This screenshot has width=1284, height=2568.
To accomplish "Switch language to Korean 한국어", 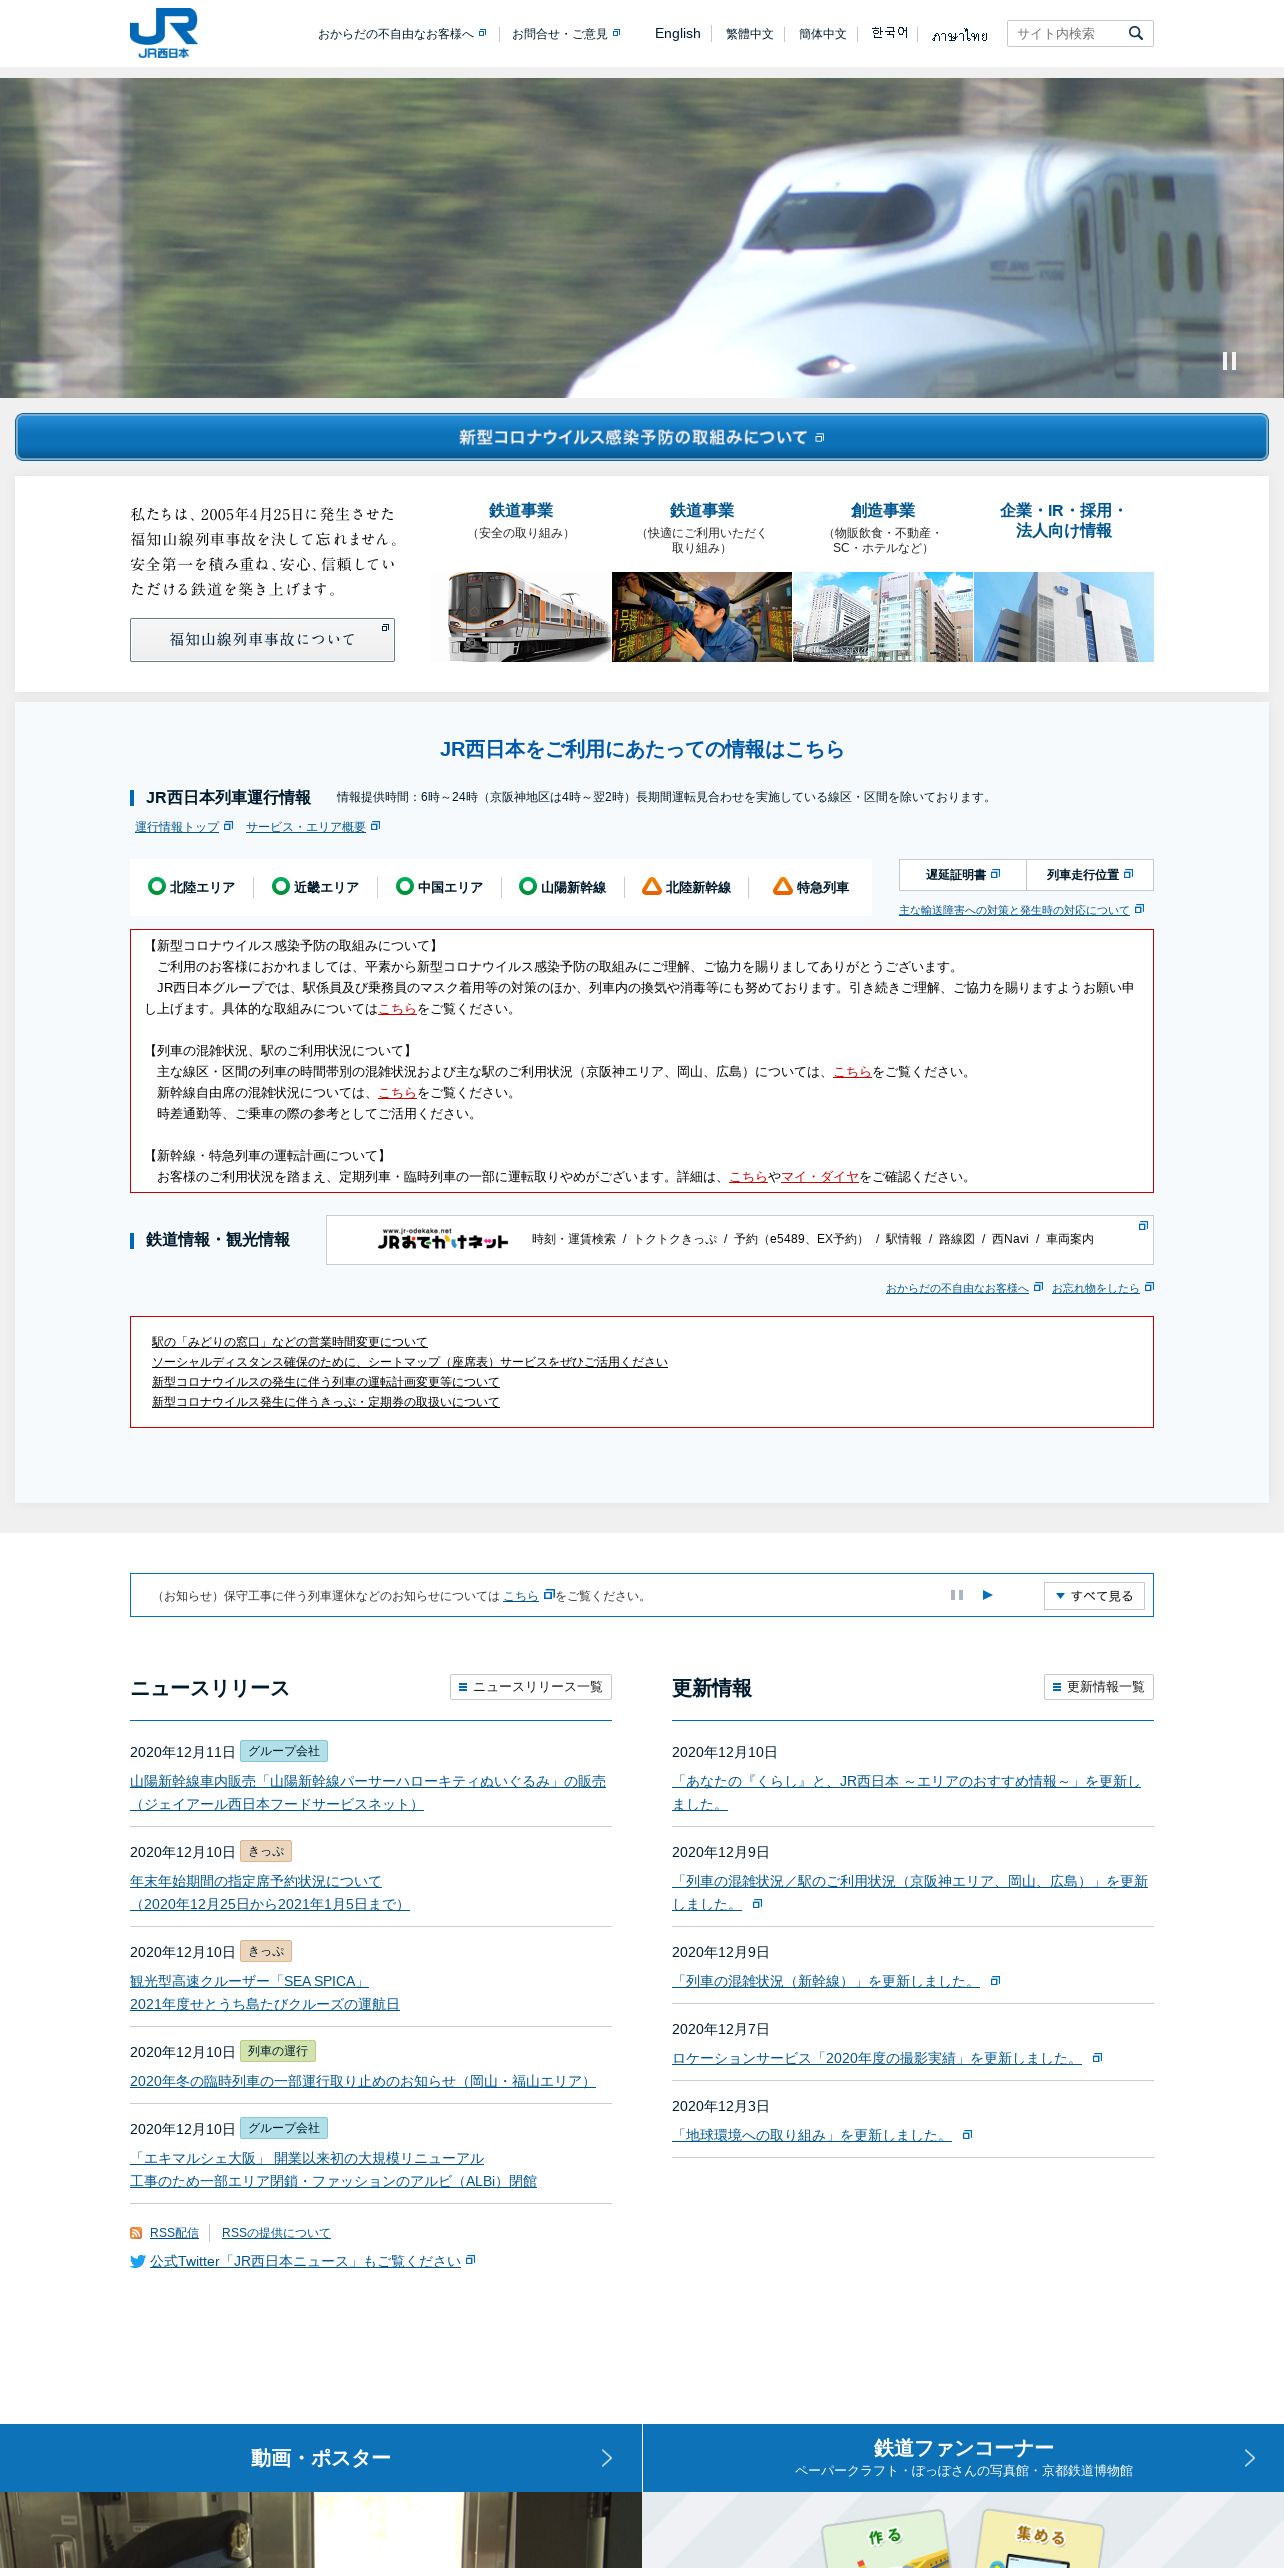I will 889,33.
